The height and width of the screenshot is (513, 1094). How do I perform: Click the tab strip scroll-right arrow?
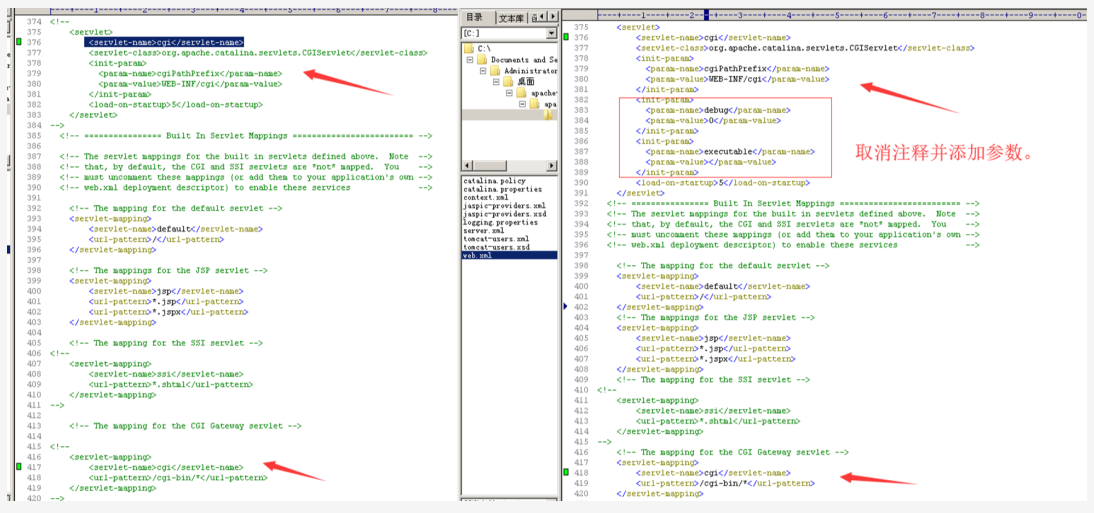click(x=554, y=17)
